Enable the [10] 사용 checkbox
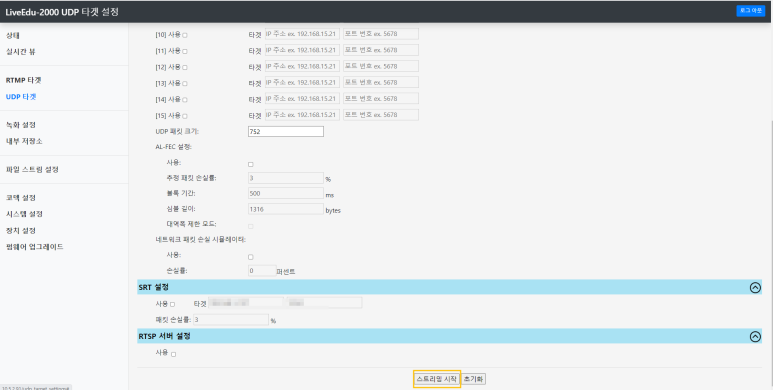The image size is (773, 390). (185, 35)
